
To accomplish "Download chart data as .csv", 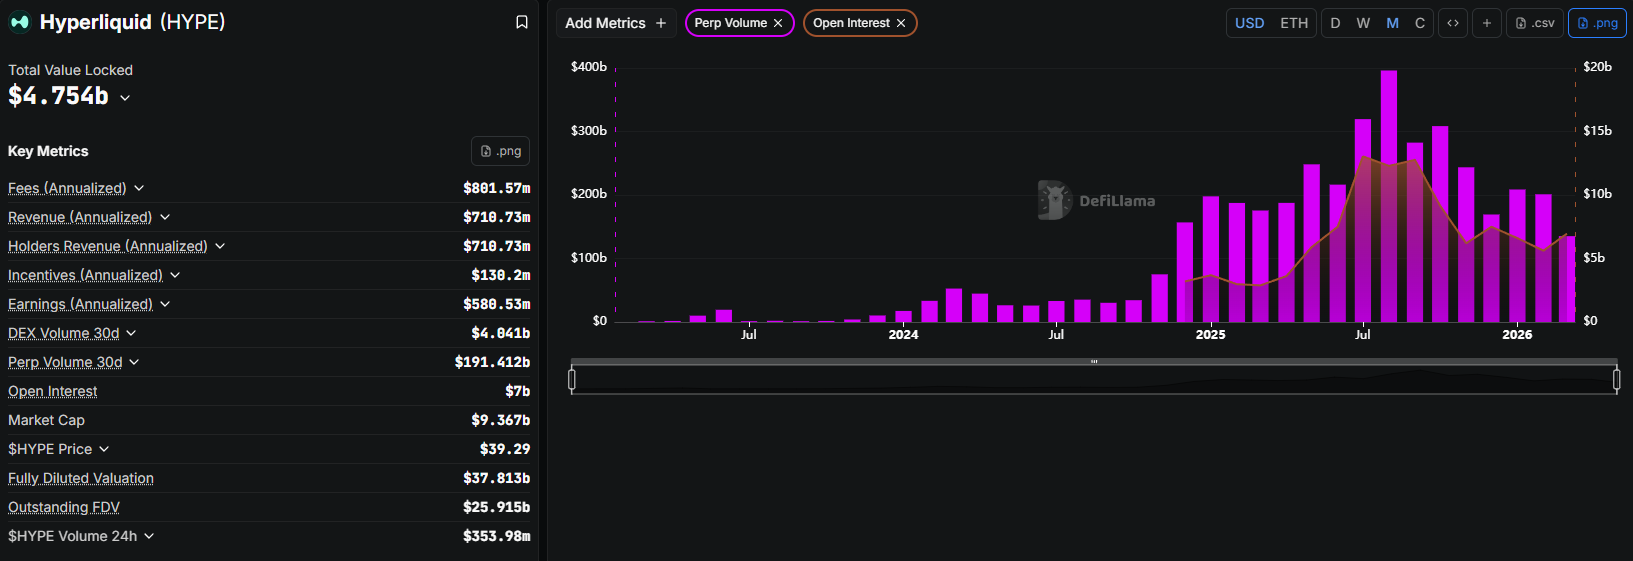I will tap(1535, 23).
